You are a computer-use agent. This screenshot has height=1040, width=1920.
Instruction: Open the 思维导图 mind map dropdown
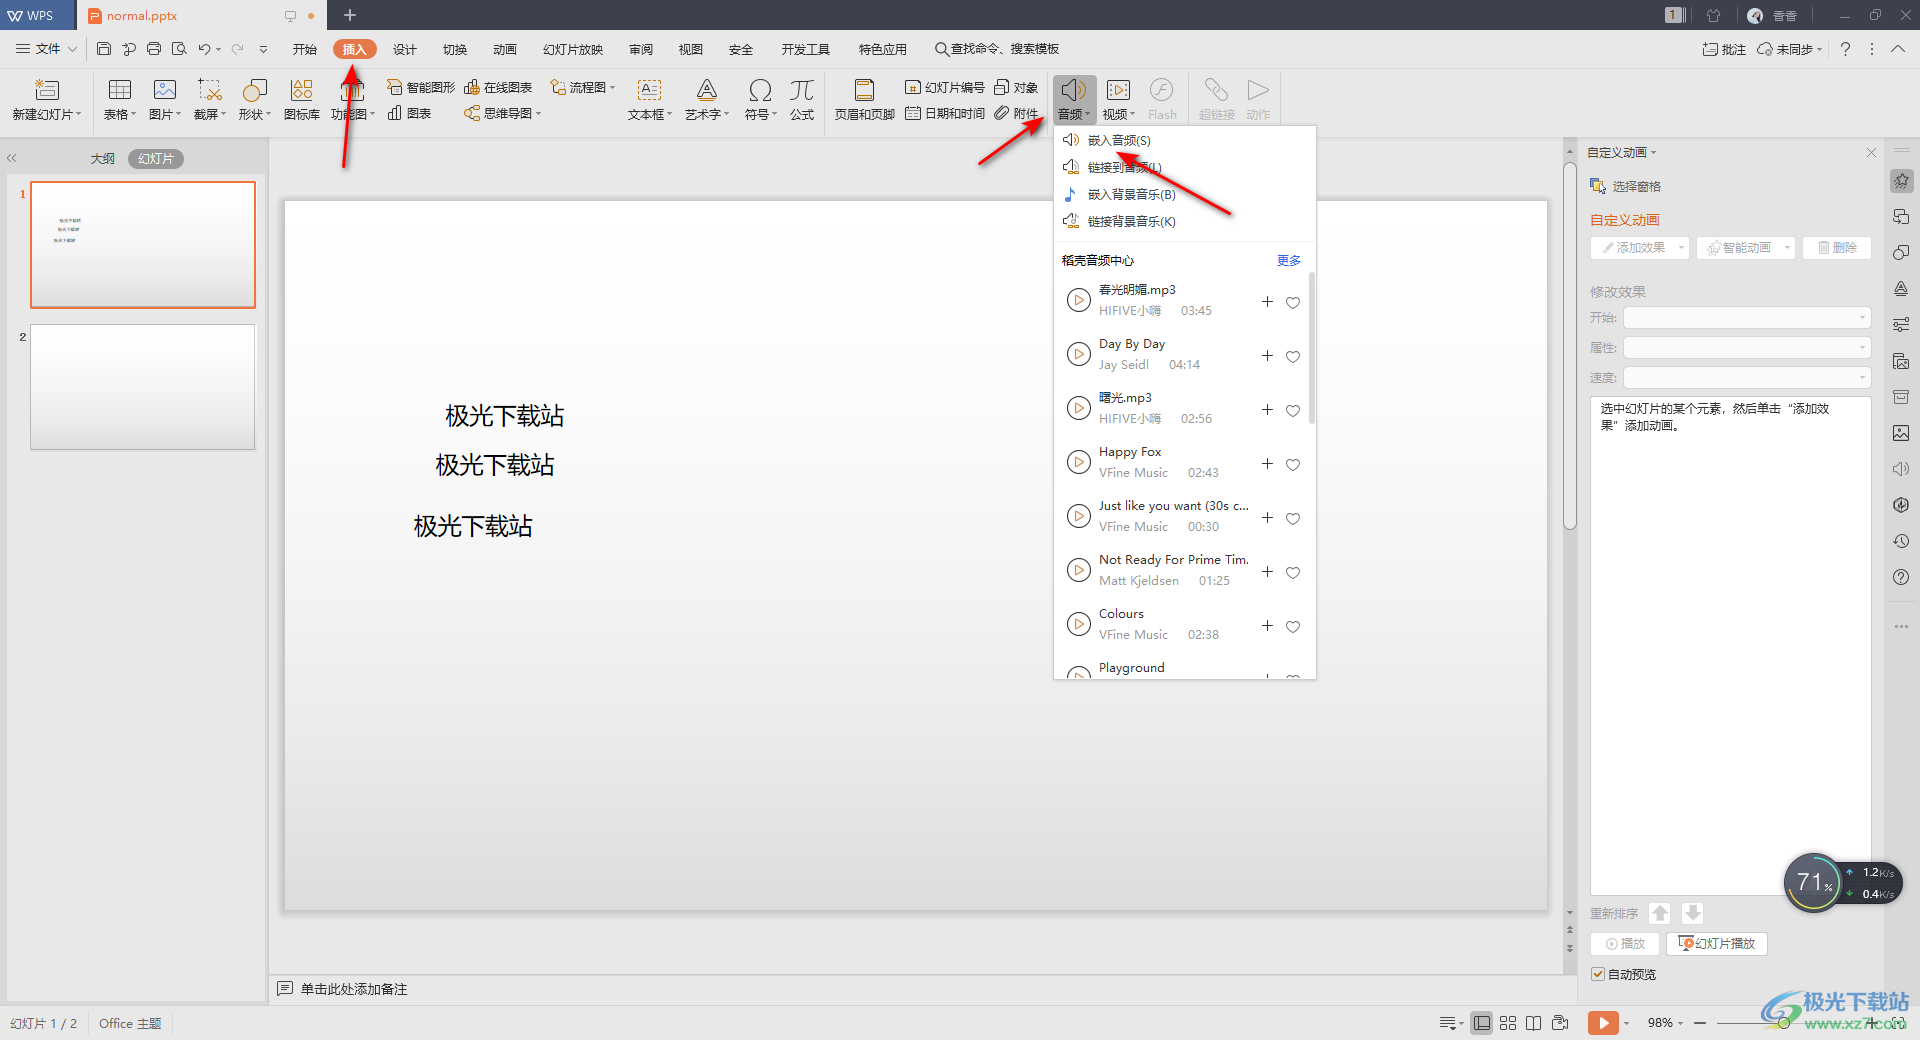coord(503,113)
